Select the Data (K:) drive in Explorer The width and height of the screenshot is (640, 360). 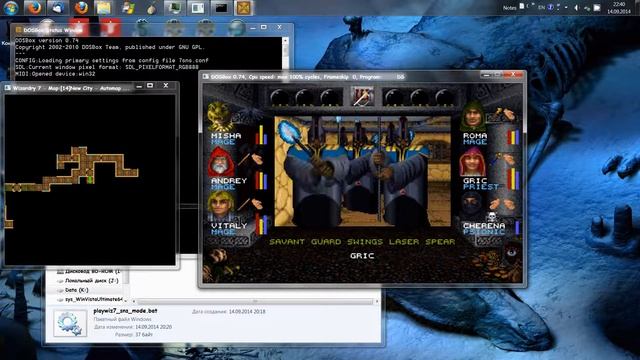(77, 290)
